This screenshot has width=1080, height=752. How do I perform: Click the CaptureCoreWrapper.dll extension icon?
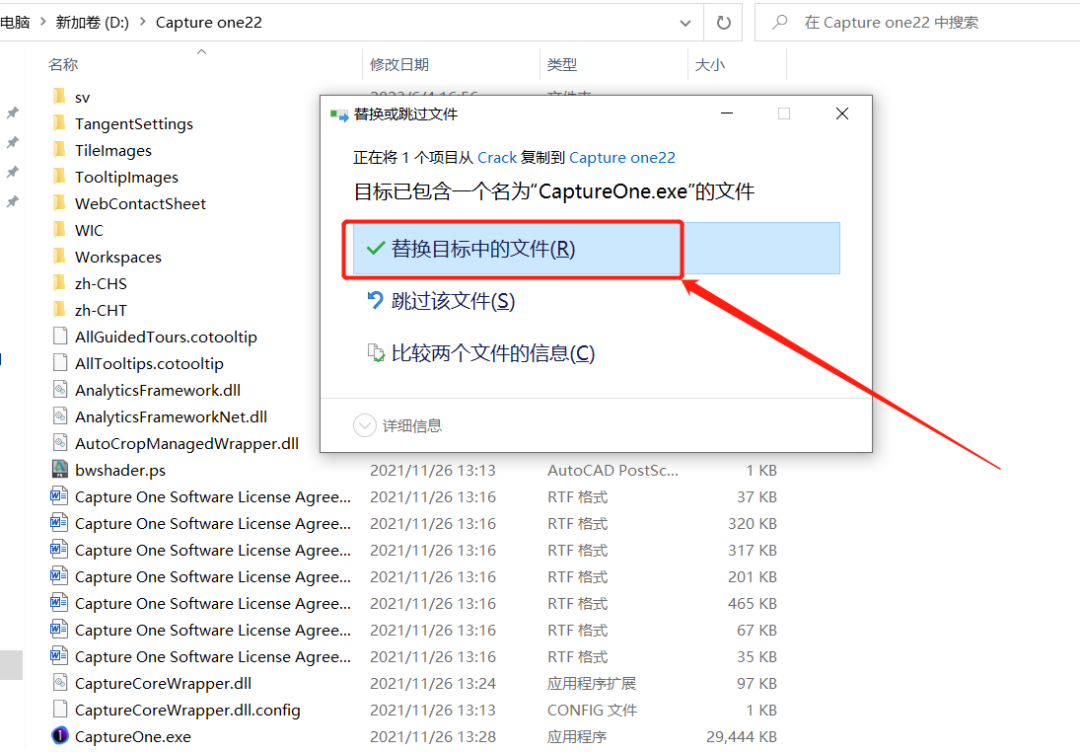click(60, 683)
